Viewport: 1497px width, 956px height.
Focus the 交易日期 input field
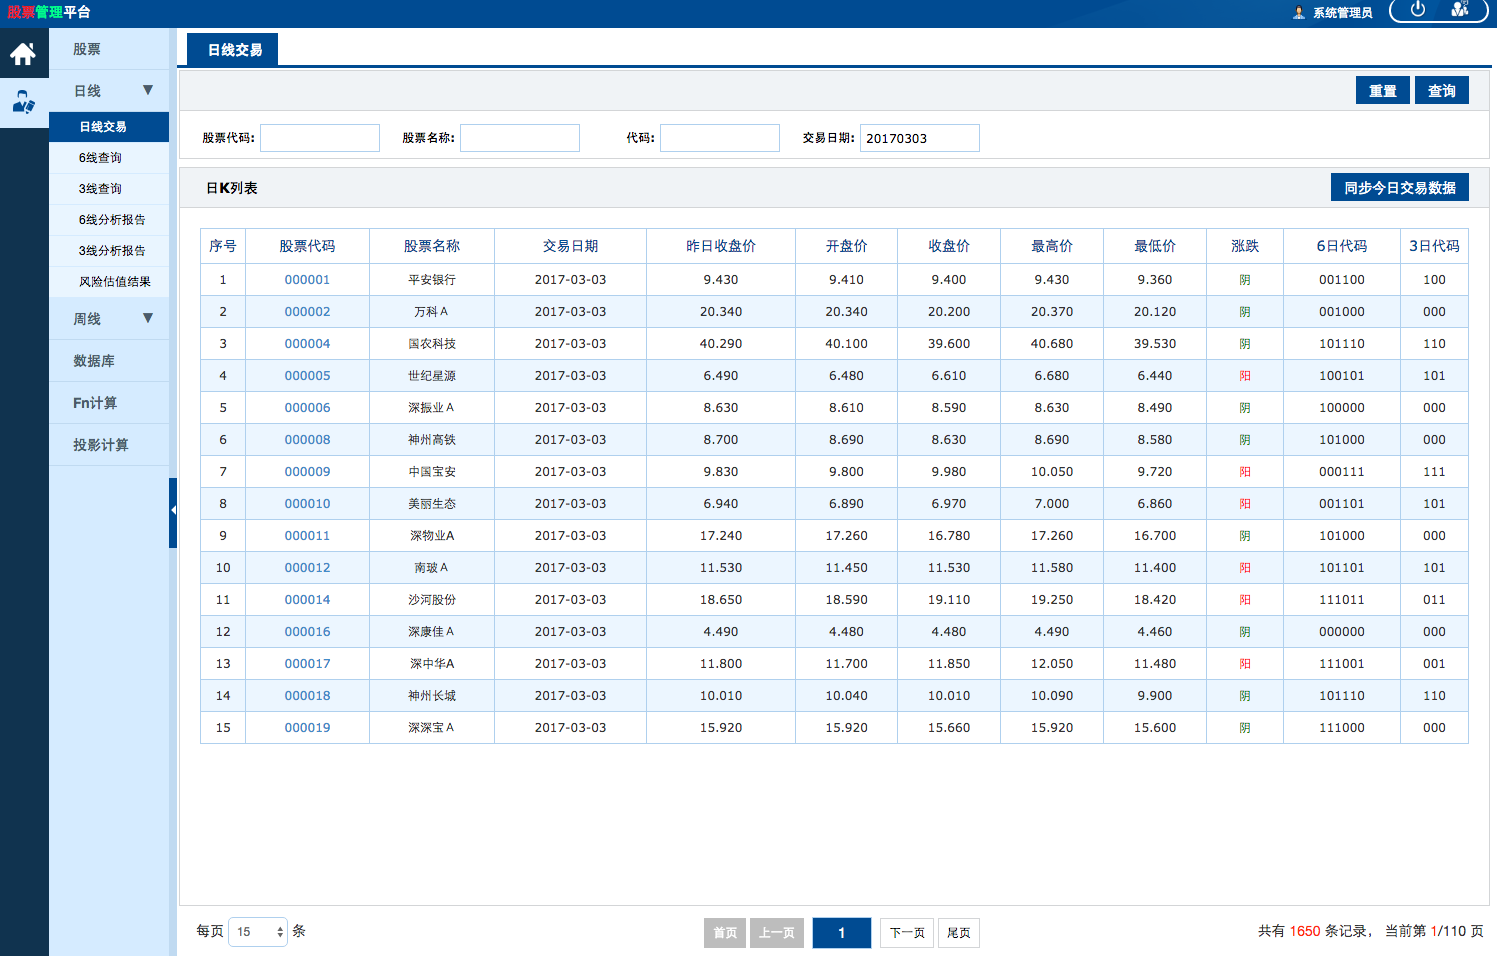(919, 138)
